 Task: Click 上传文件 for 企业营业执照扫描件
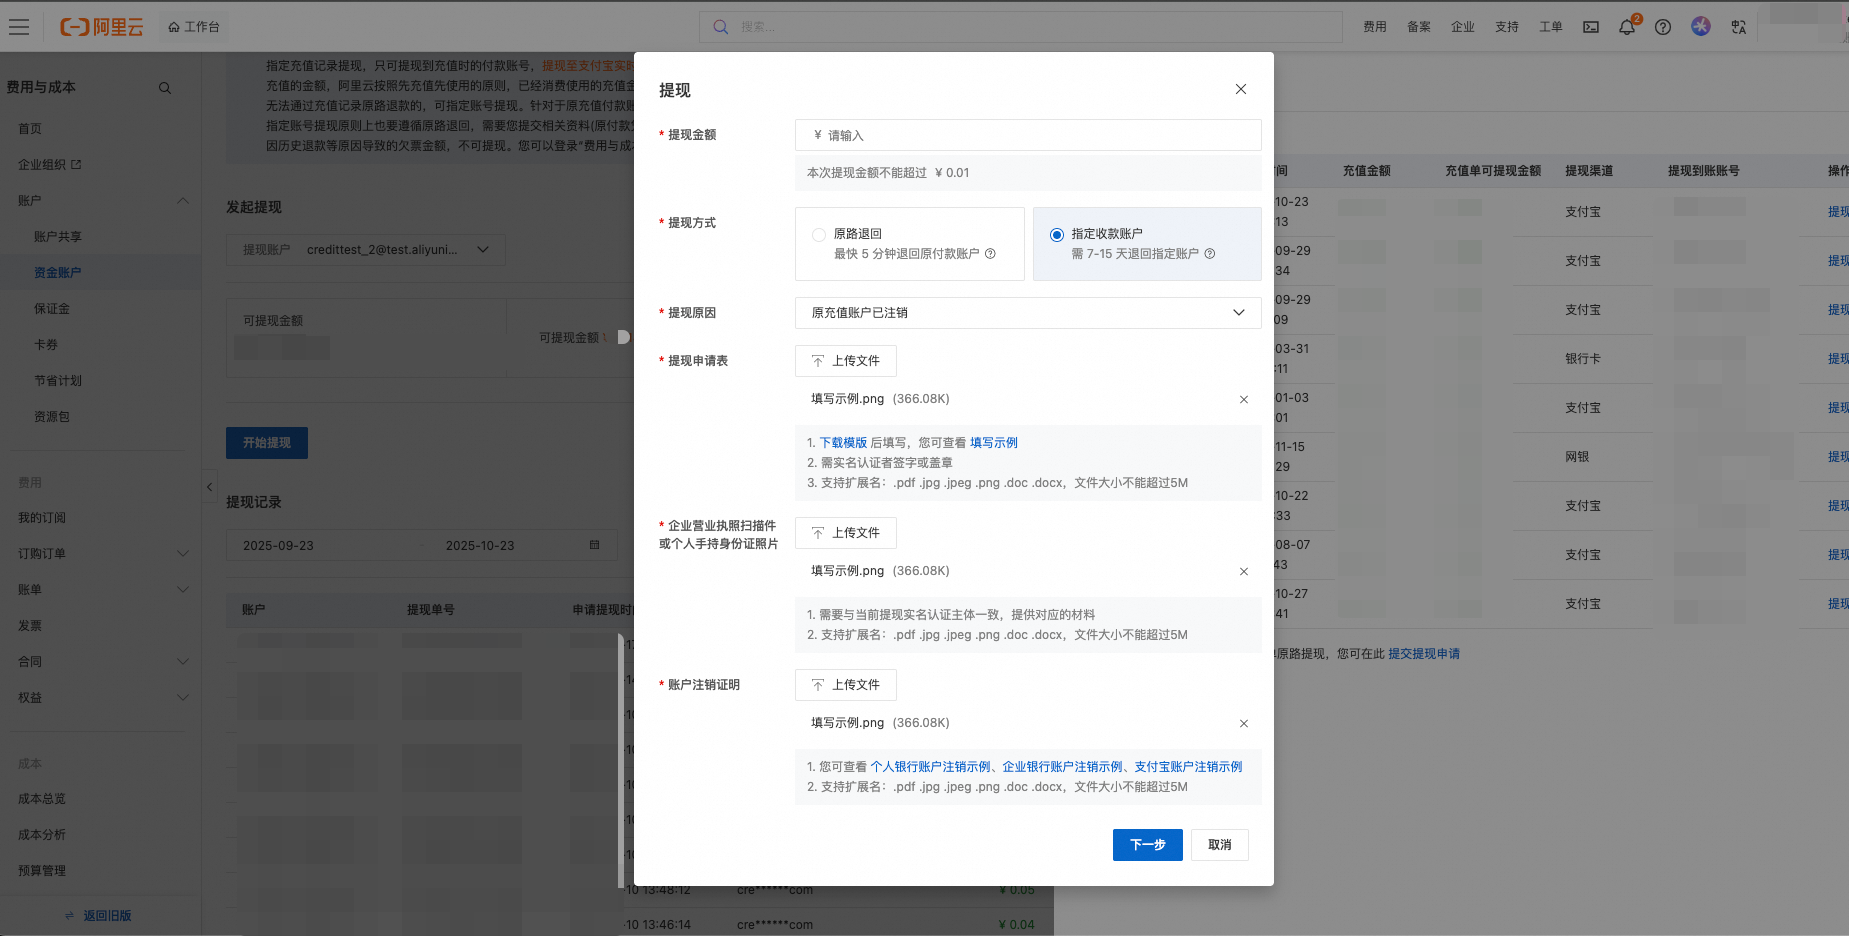pos(846,533)
